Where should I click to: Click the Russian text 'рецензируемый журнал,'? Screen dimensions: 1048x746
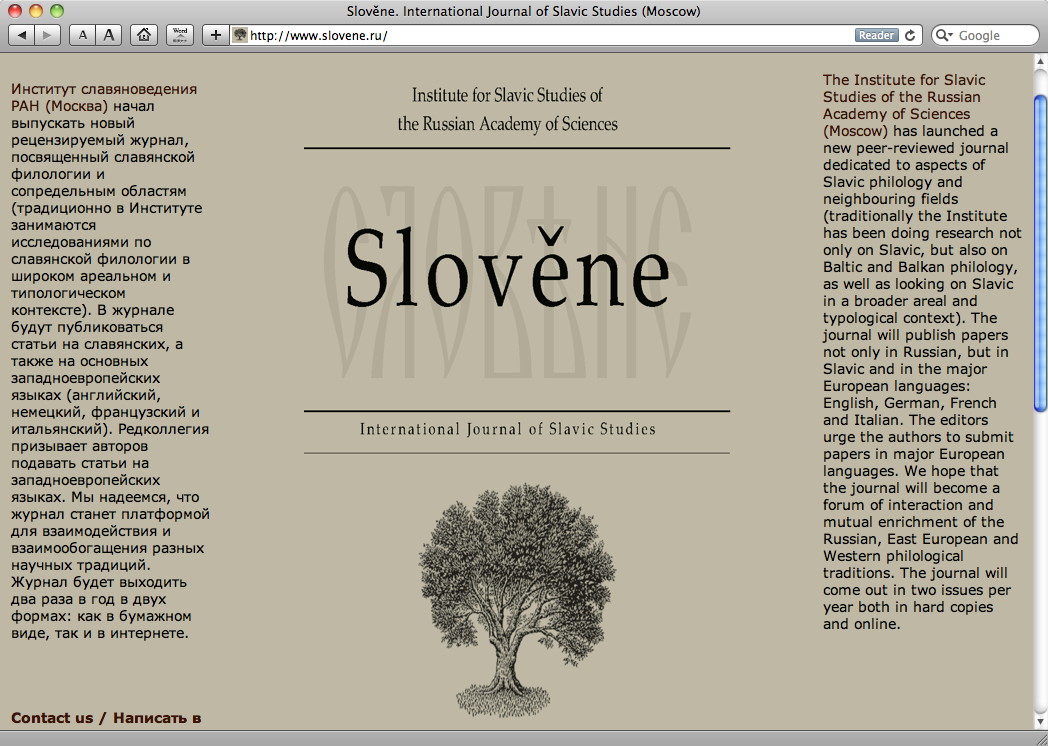coord(100,140)
